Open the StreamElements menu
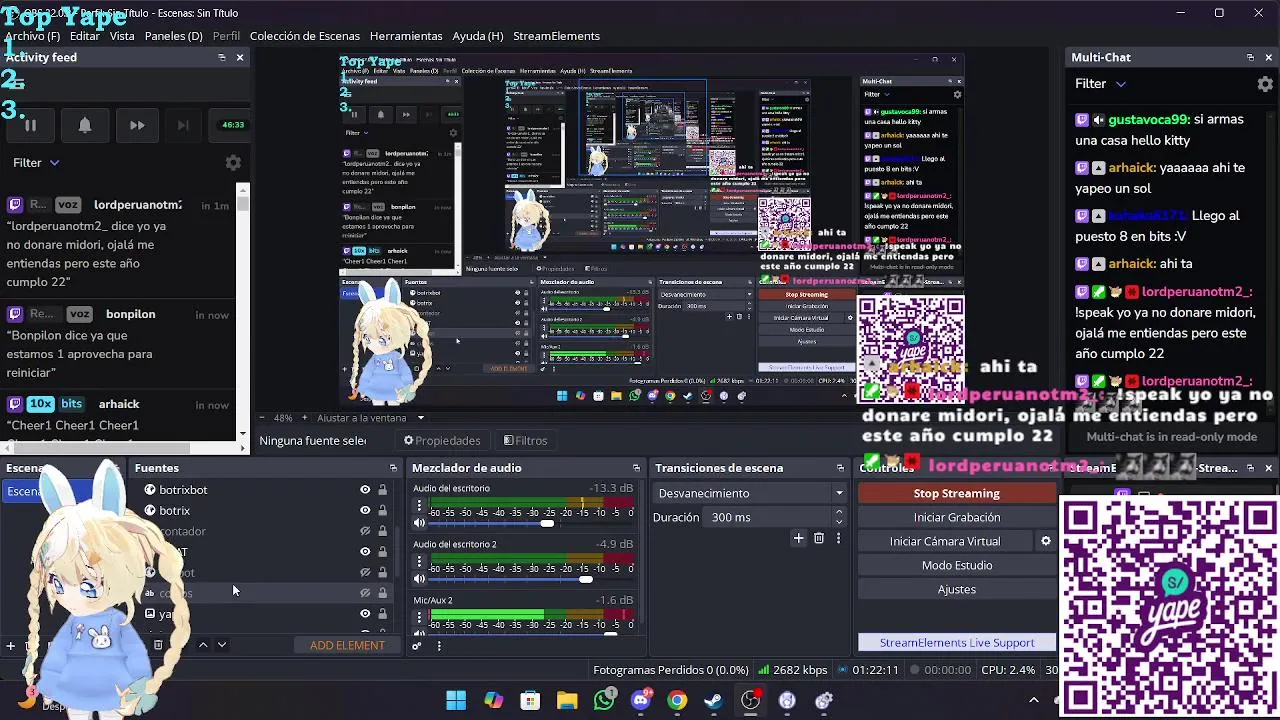Screen dimensions: 1280x720 point(556,36)
